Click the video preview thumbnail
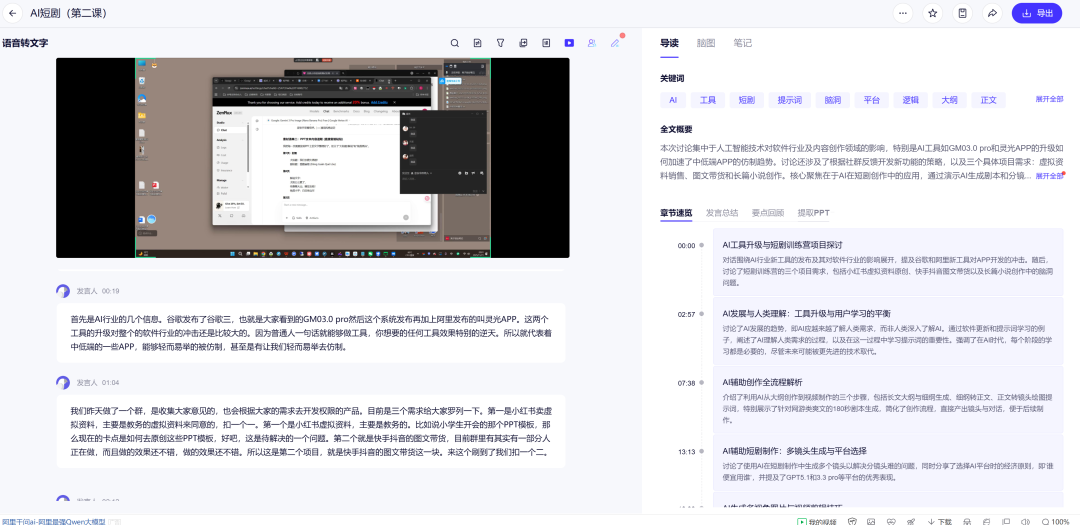 click(x=313, y=158)
